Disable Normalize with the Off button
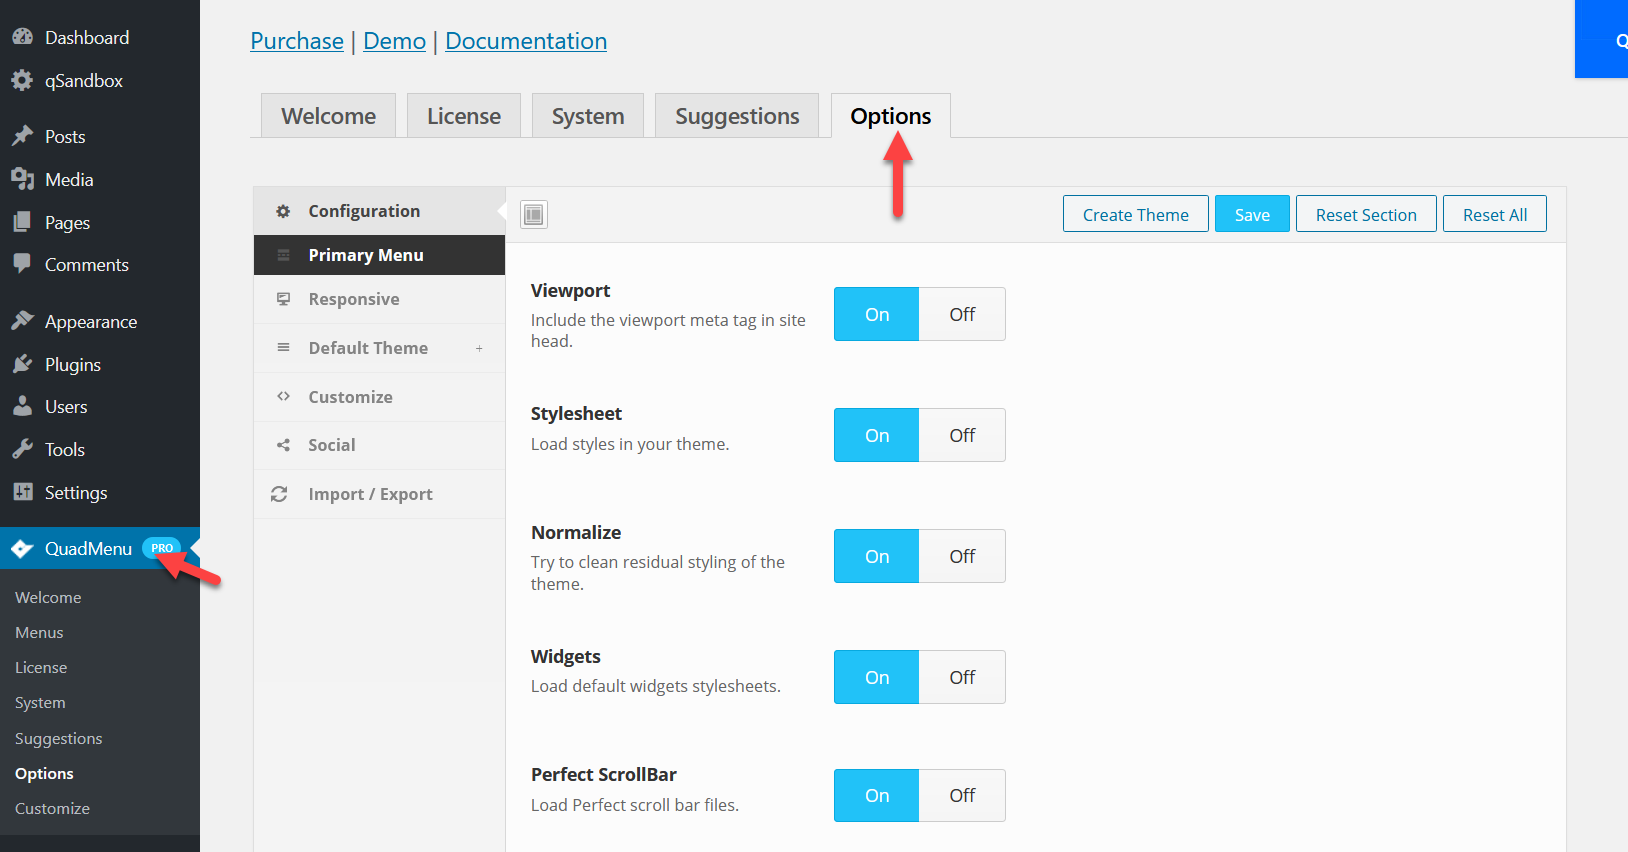 click(962, 556)
